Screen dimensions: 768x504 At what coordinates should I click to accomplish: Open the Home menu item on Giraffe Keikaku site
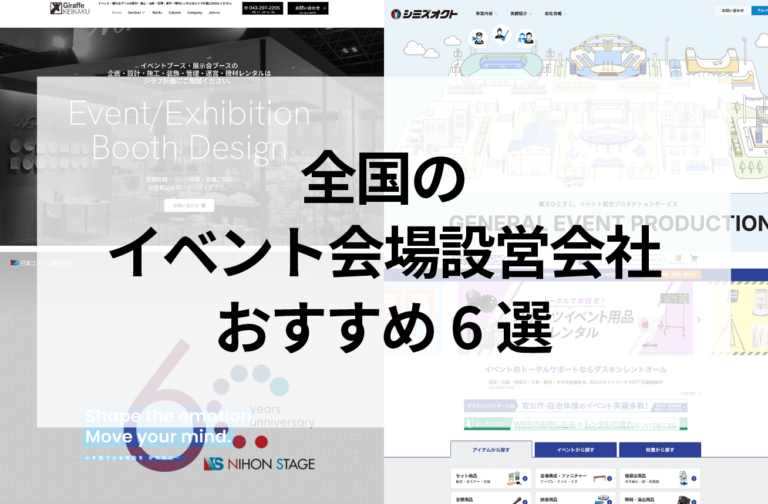(x=117, y=13)
